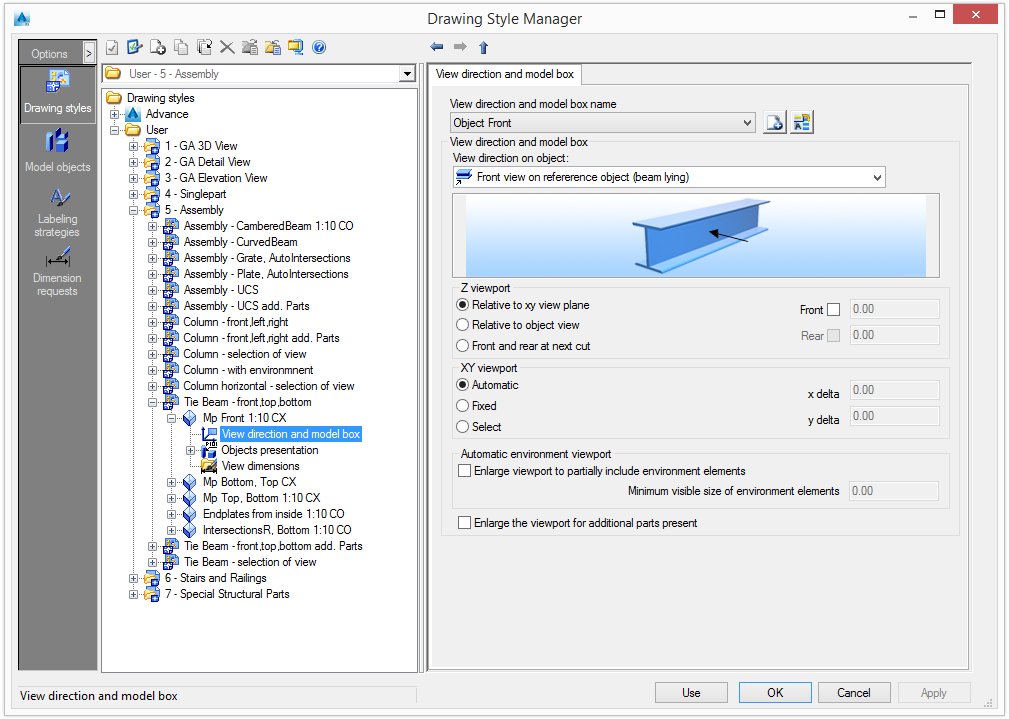Click the Options header button
Image resolution: width=1009 pixels, height=719 pixels.
point(50,53)
